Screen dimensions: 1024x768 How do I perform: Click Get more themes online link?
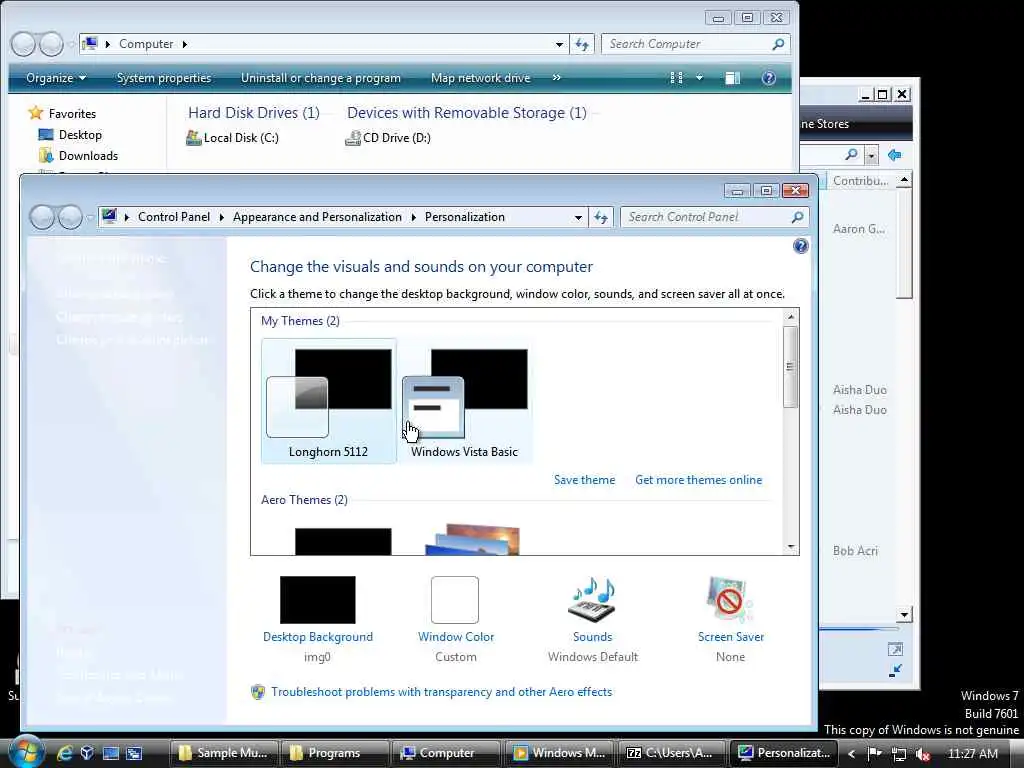[x=698, y=480]
